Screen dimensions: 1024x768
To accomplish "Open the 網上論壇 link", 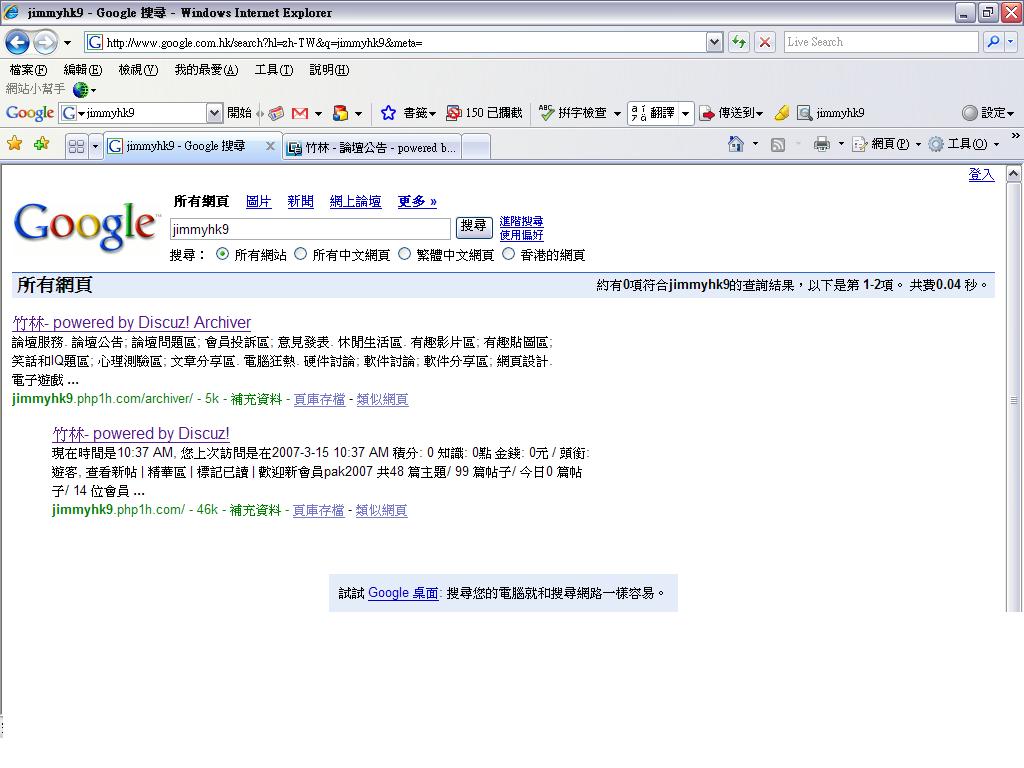I will pos(355,201).
